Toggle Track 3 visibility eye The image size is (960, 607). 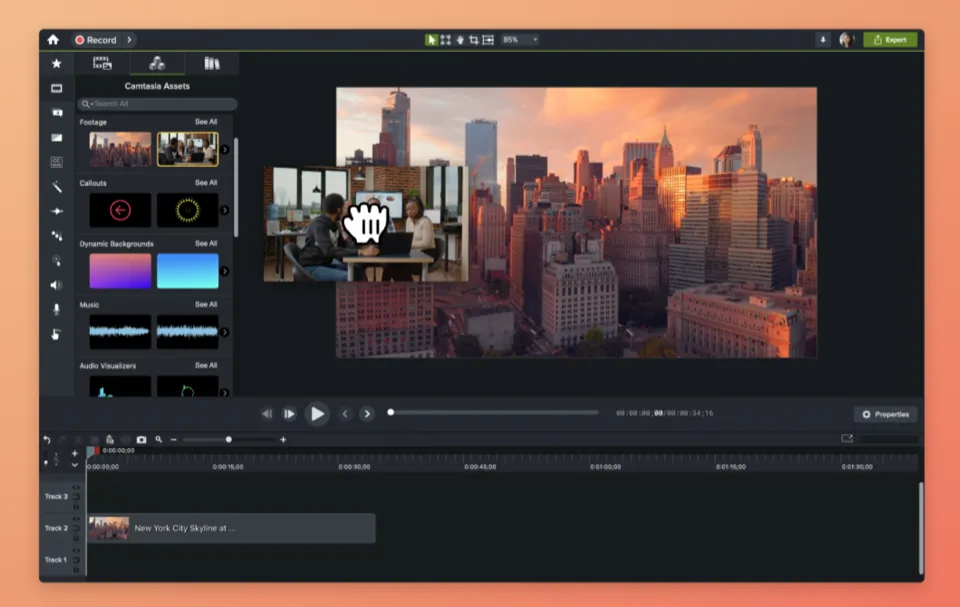[77, 488]
